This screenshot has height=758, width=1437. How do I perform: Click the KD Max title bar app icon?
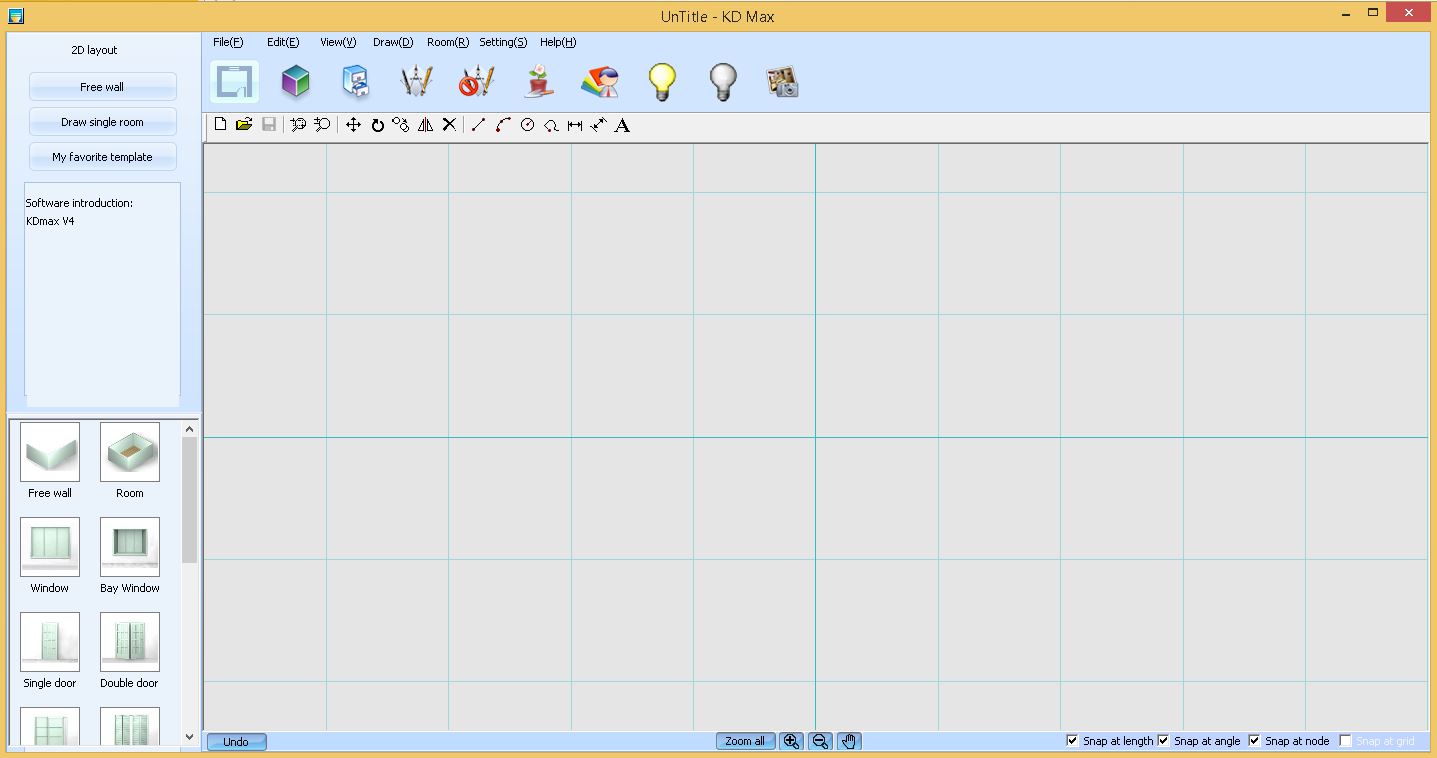coord(15,15)
